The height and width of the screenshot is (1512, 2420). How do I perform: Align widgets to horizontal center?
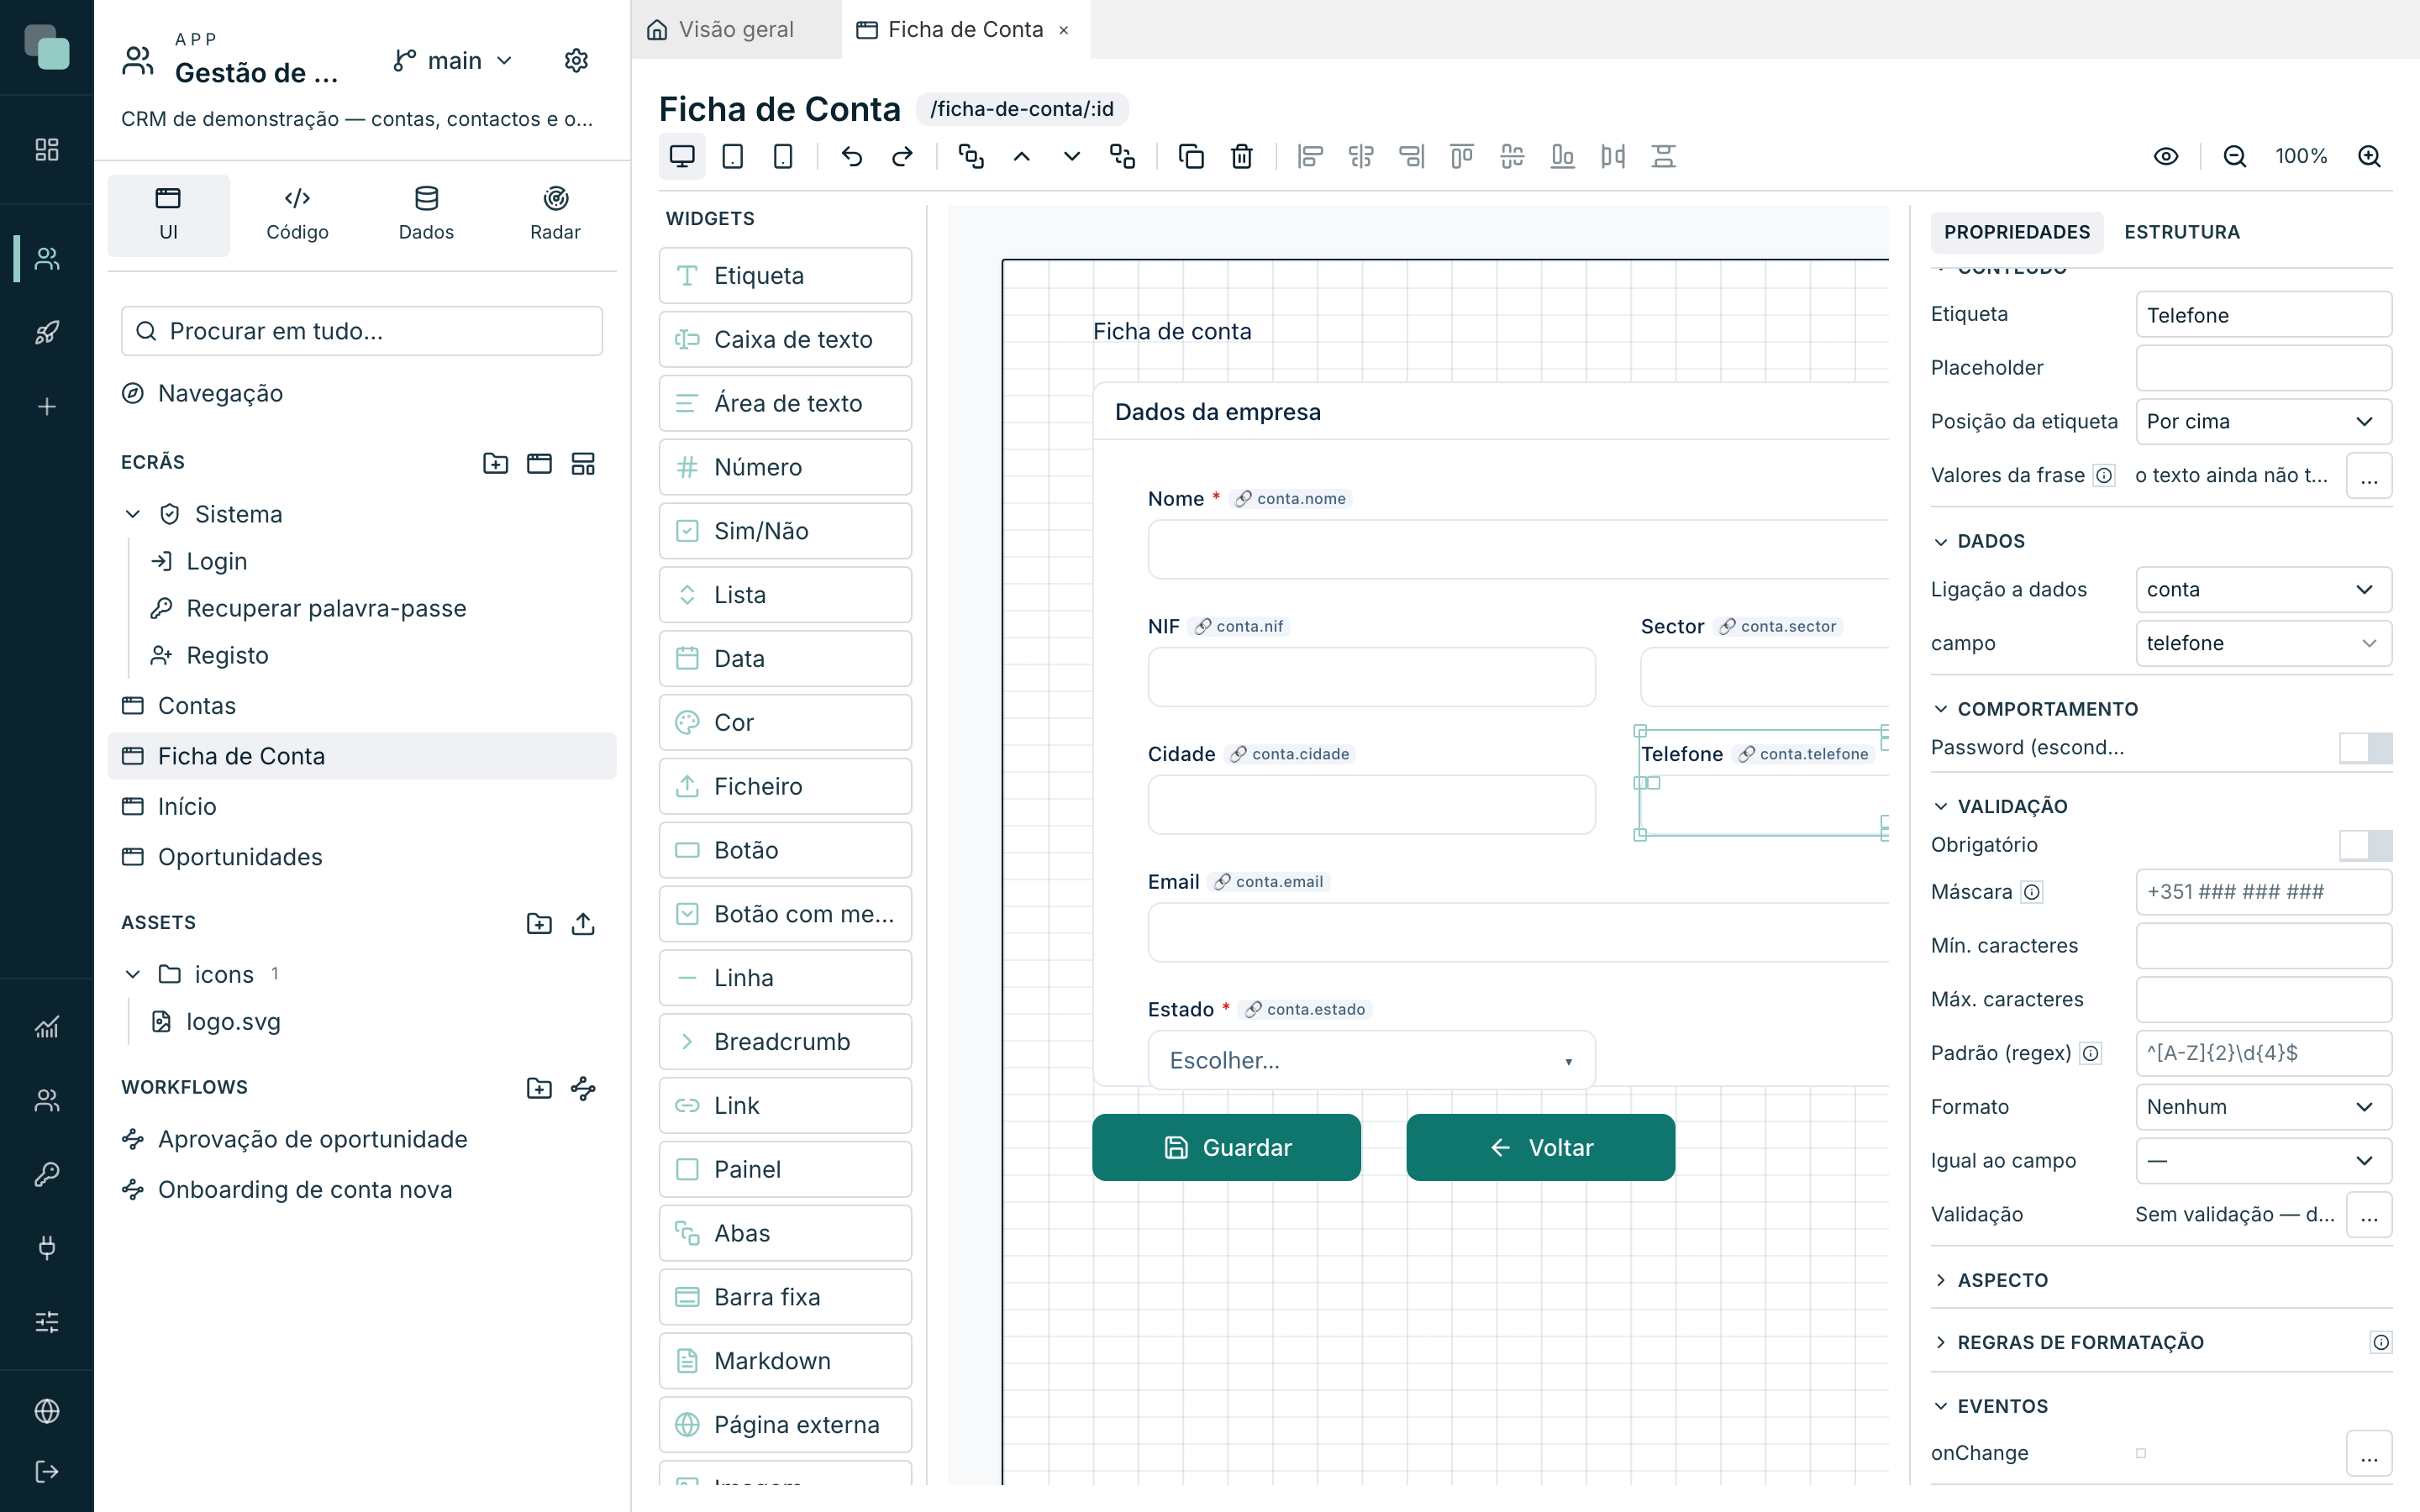click(x=1361, y=156)
